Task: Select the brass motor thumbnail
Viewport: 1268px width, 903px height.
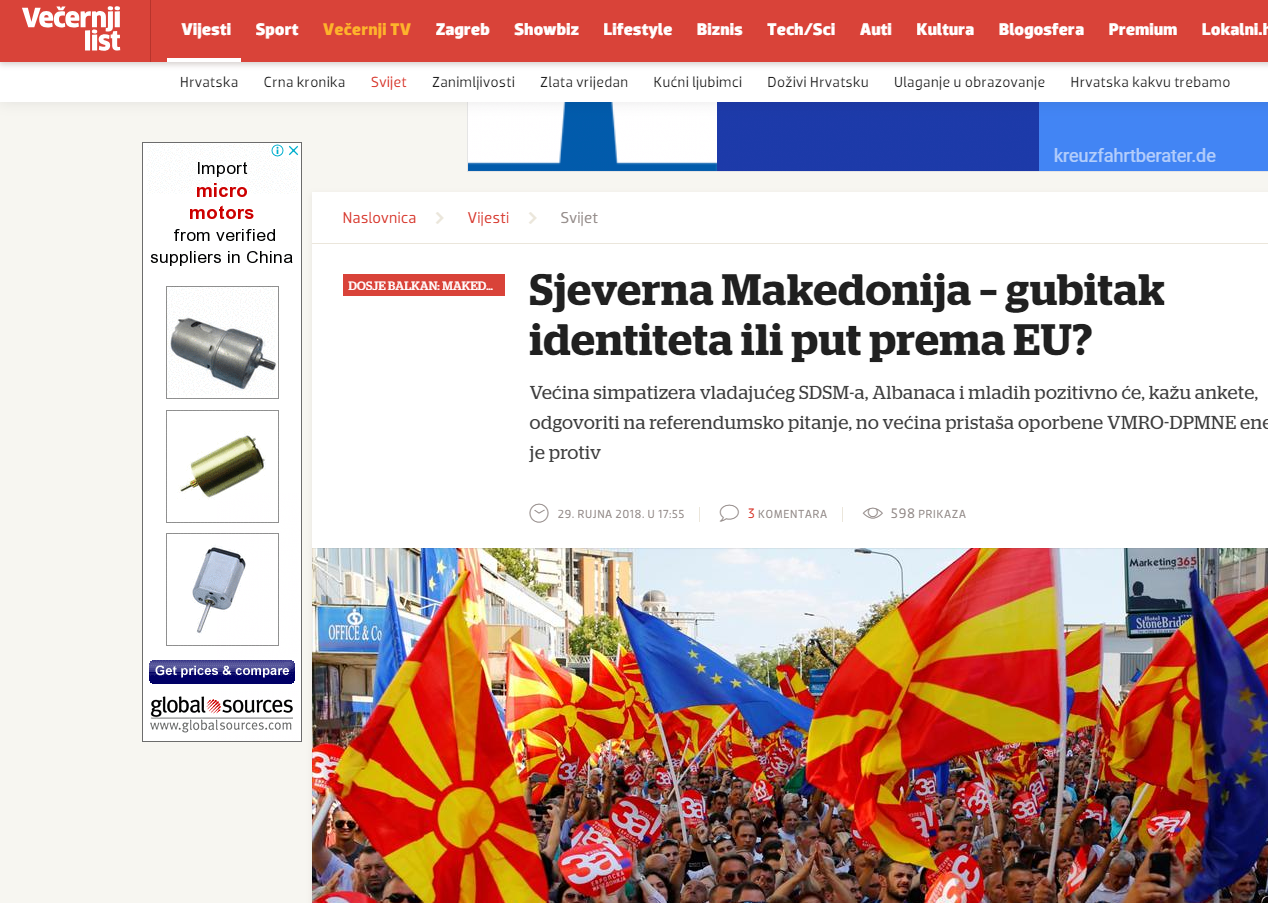Action: pyautogui.click(x=222, y=466)
